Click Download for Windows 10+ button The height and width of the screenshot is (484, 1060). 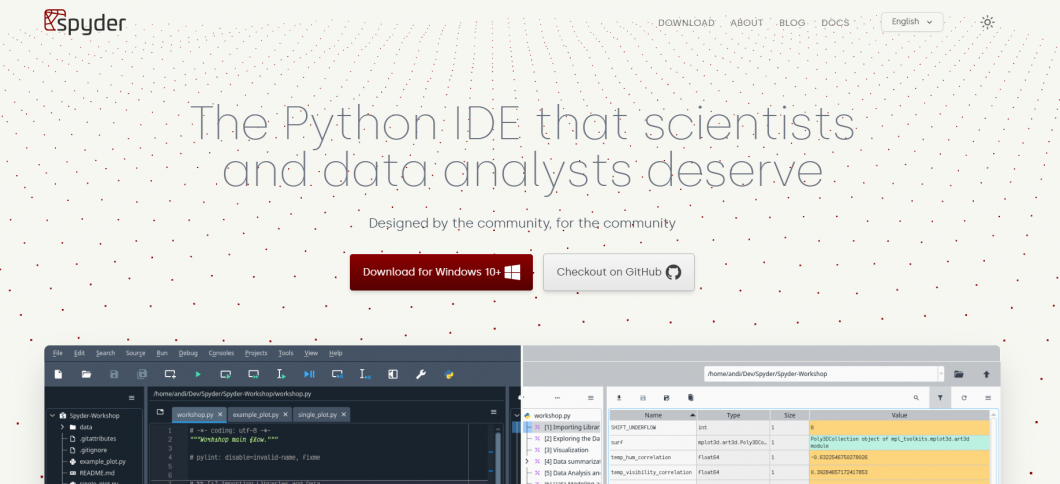point(441,272)
